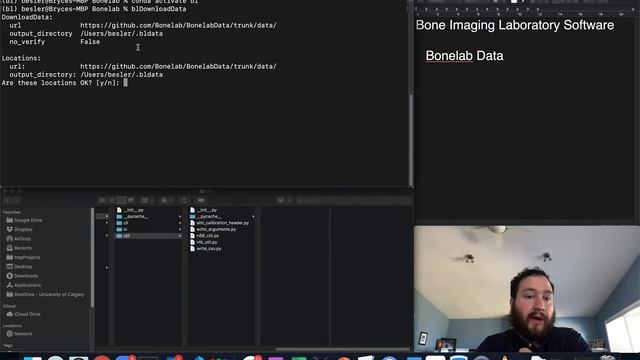The height and width of the screenshot is (360, 640).
Task: Switch Finder to icon view
Action: 102,200
